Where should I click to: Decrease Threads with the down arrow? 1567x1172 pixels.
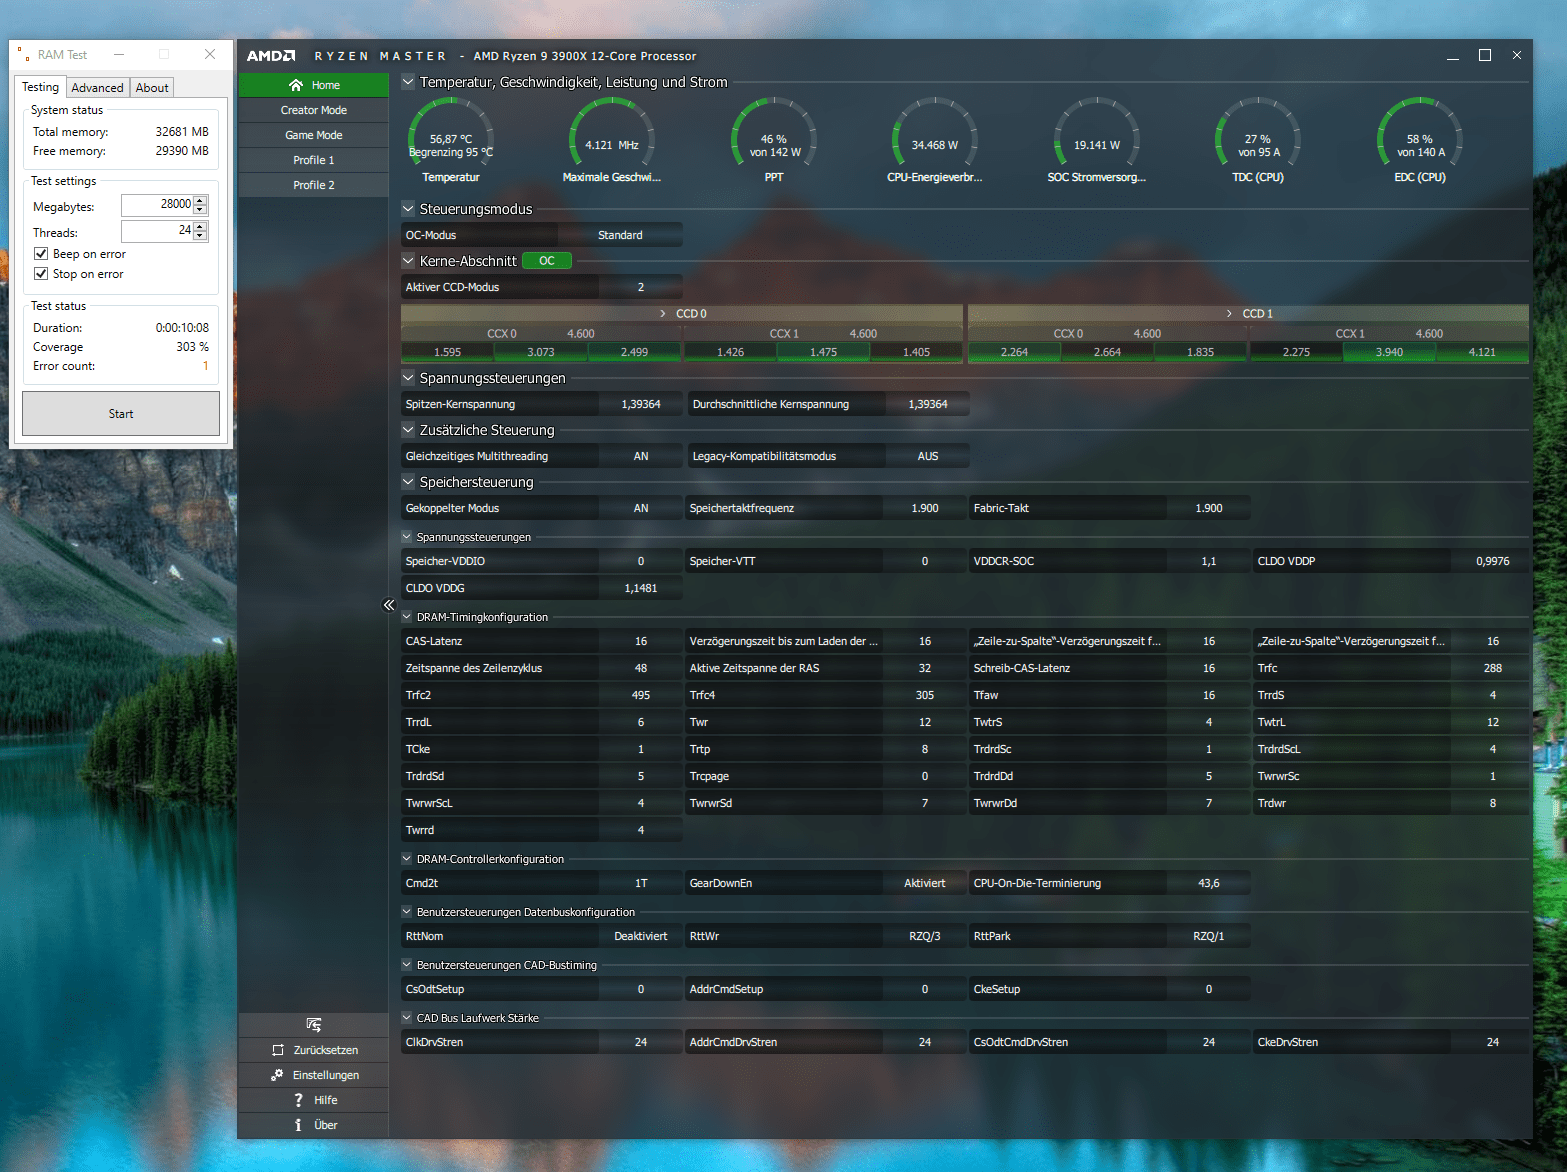[x=201, y=236]
